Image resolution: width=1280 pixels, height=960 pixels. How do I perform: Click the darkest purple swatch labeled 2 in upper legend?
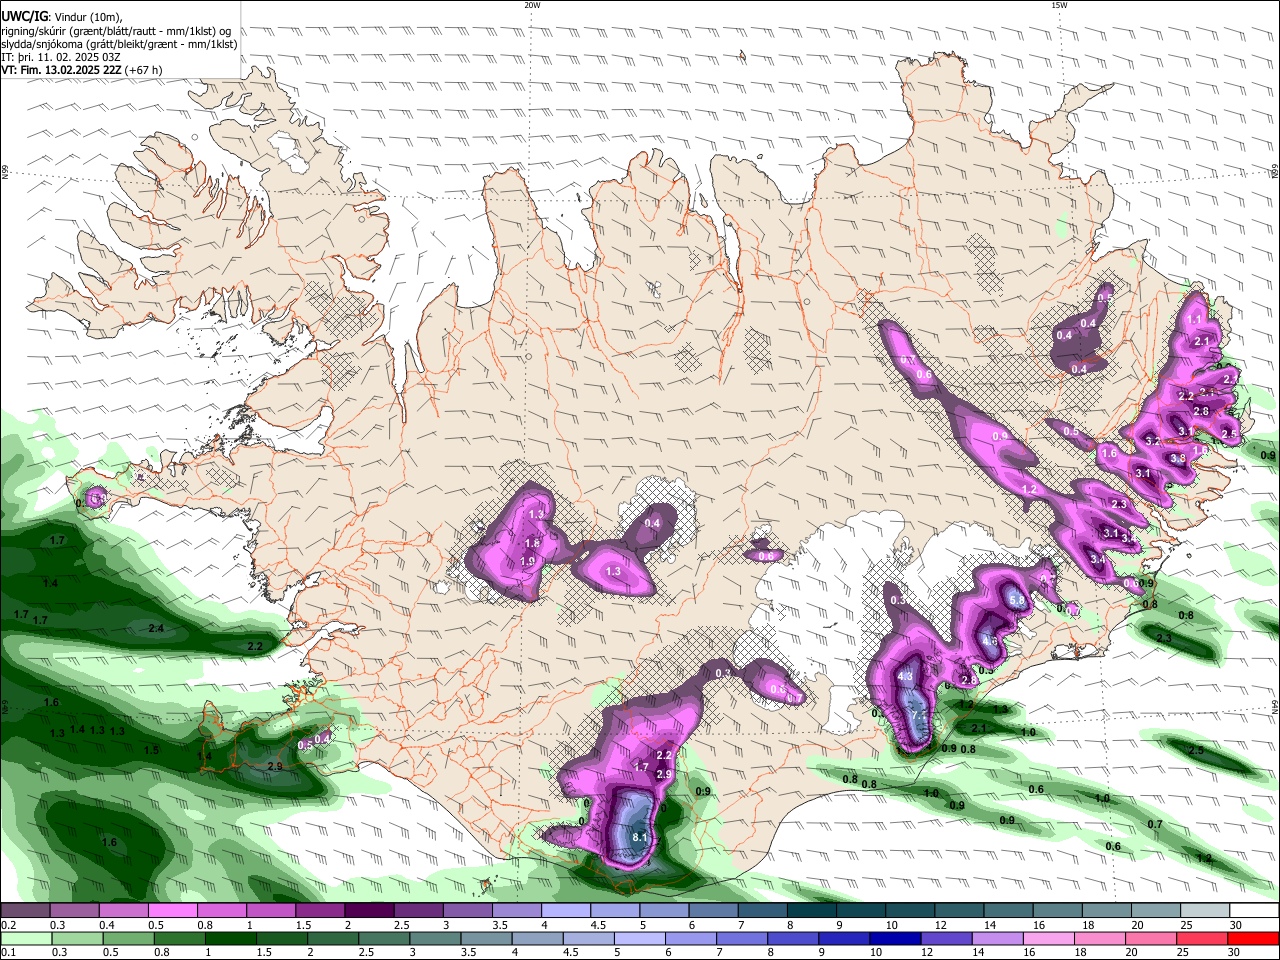tap(369, 910)
